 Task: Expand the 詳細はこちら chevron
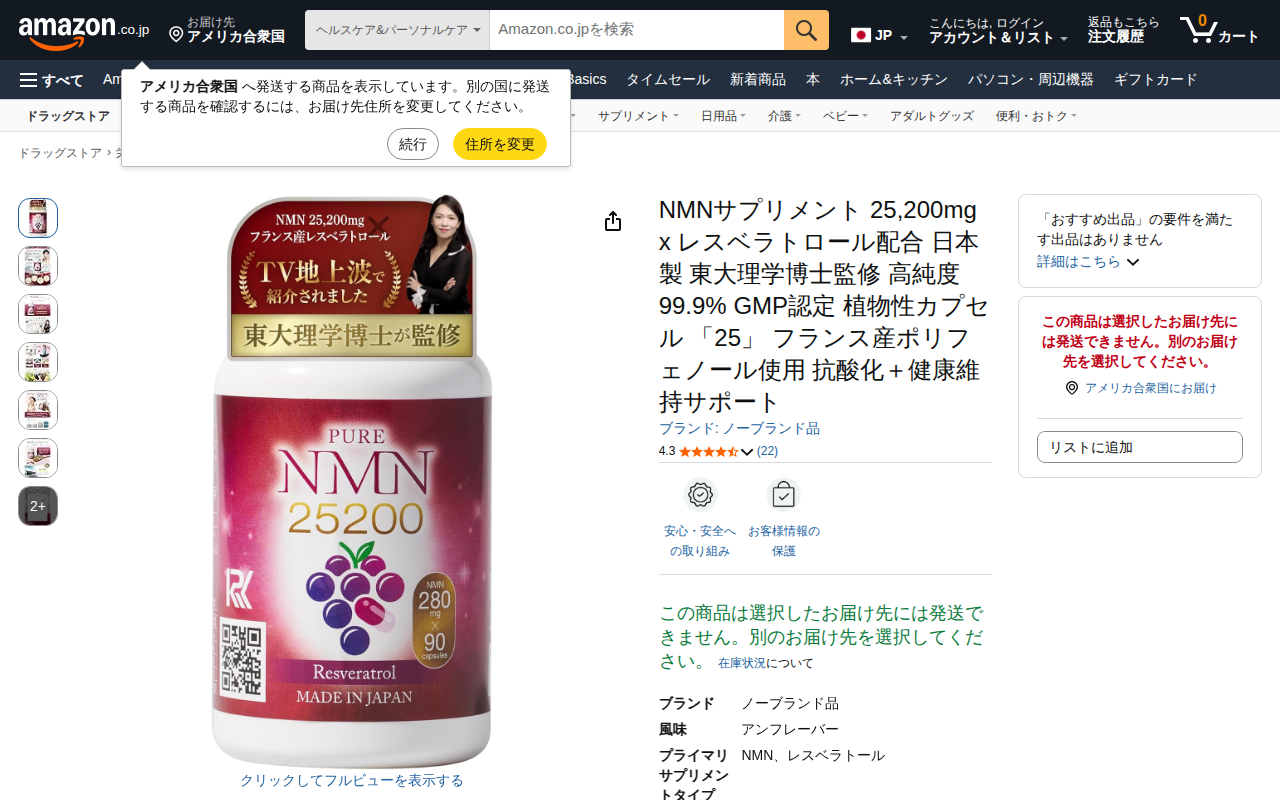coord(1133,262)
